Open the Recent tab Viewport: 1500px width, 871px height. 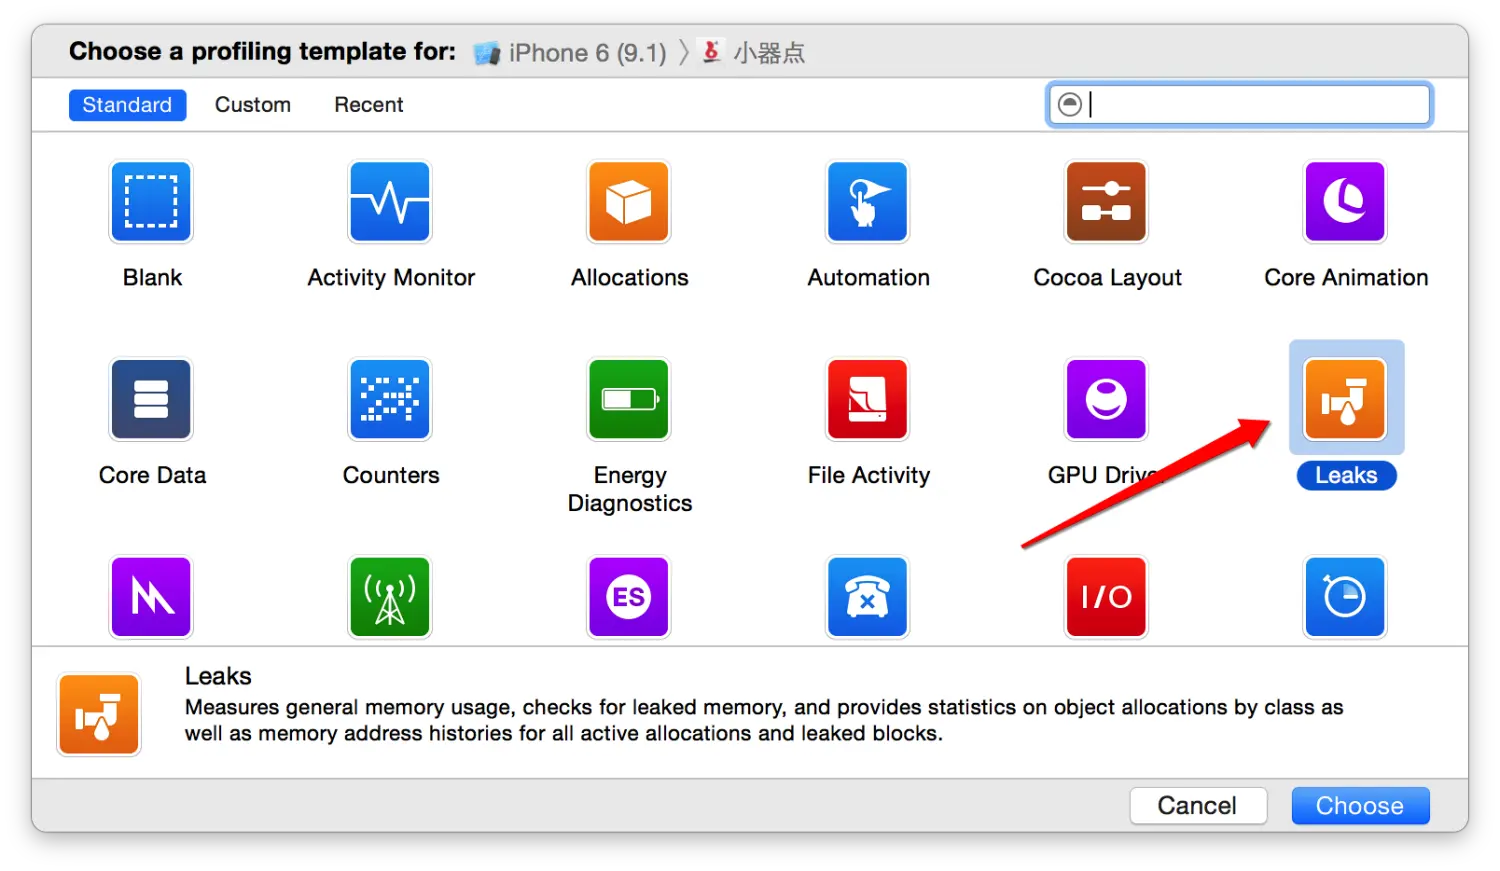pyautogui.click(x=369, y=105)
